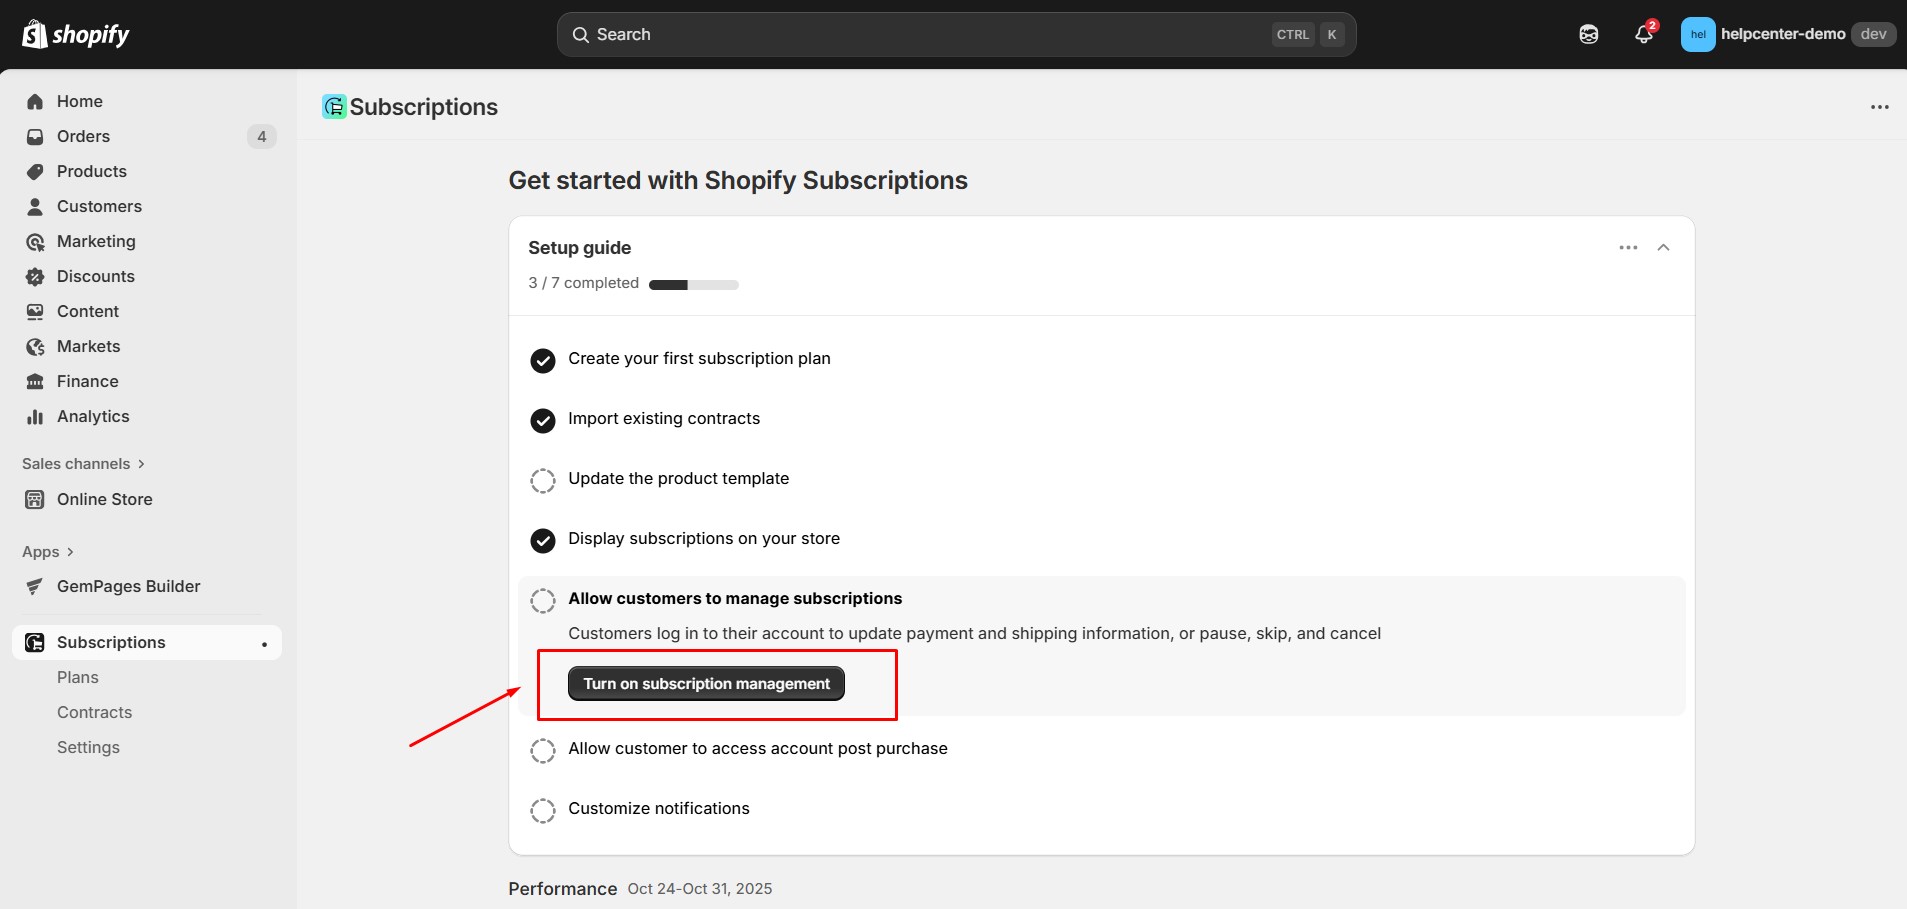Select the Orders icon in sidebar
Viewport: 1907px width, 909px height.
click(x=35, y=136)
